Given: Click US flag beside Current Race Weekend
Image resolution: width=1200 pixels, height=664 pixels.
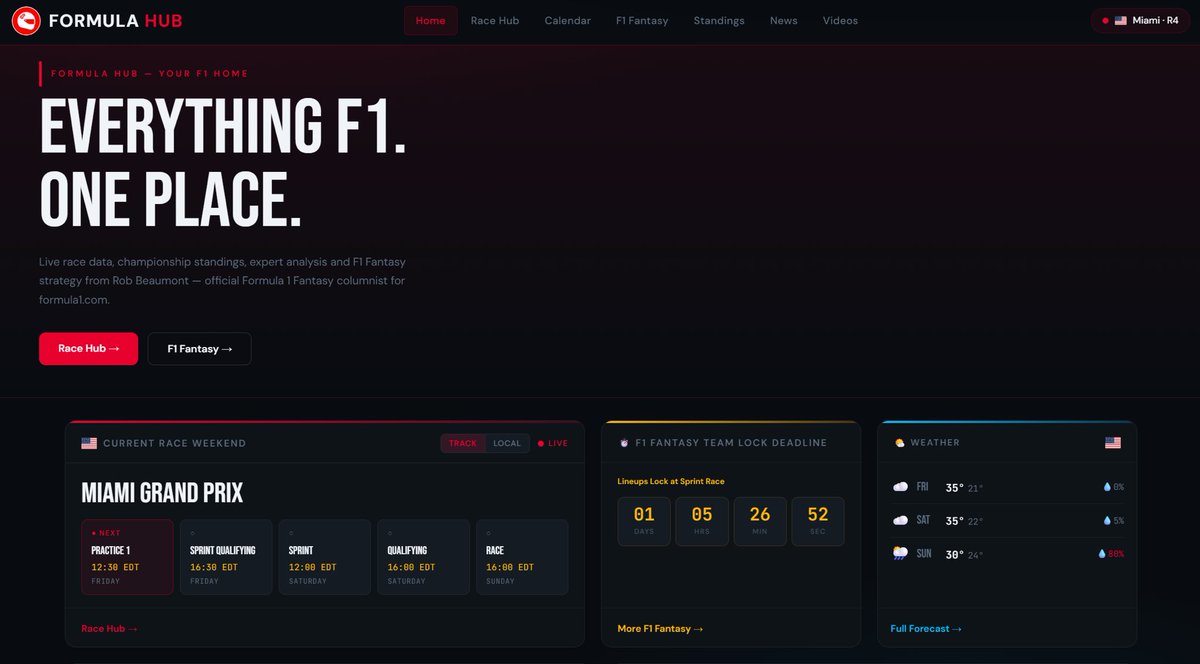Looking at the screenshot, I should point(89,443).
